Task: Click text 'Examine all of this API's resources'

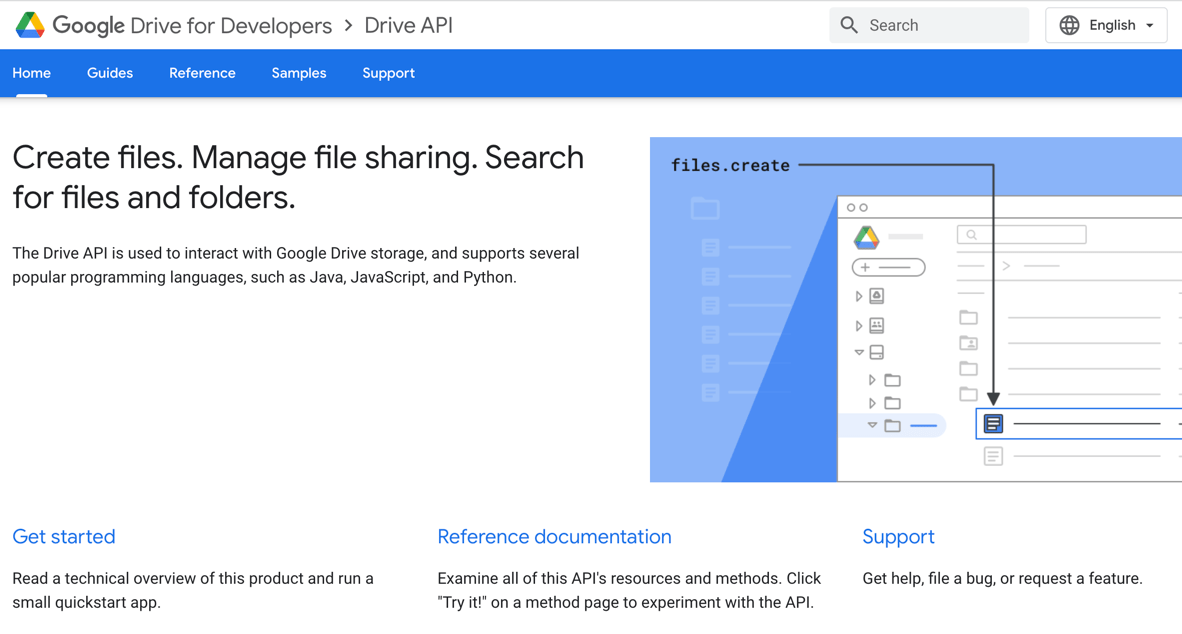Action: pyautogui.click(x=629, y=590)
